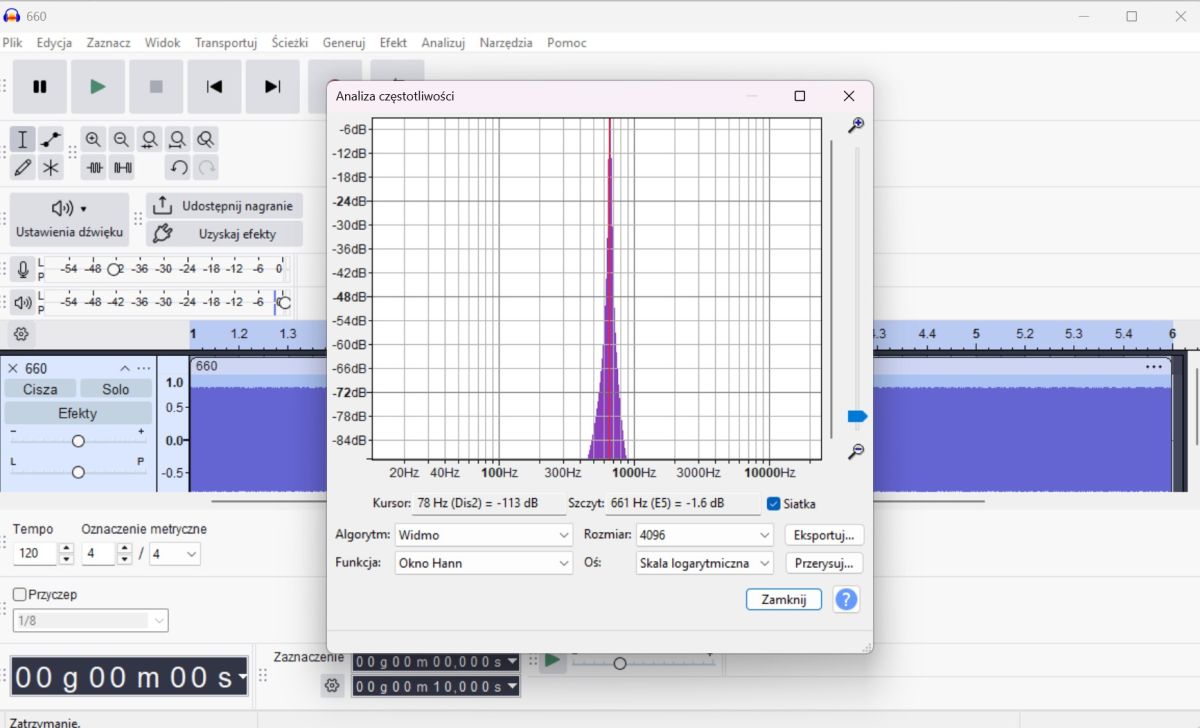Close track 660 with X icon
Screen dimensions: 1200x728
(x=13, y=369)
